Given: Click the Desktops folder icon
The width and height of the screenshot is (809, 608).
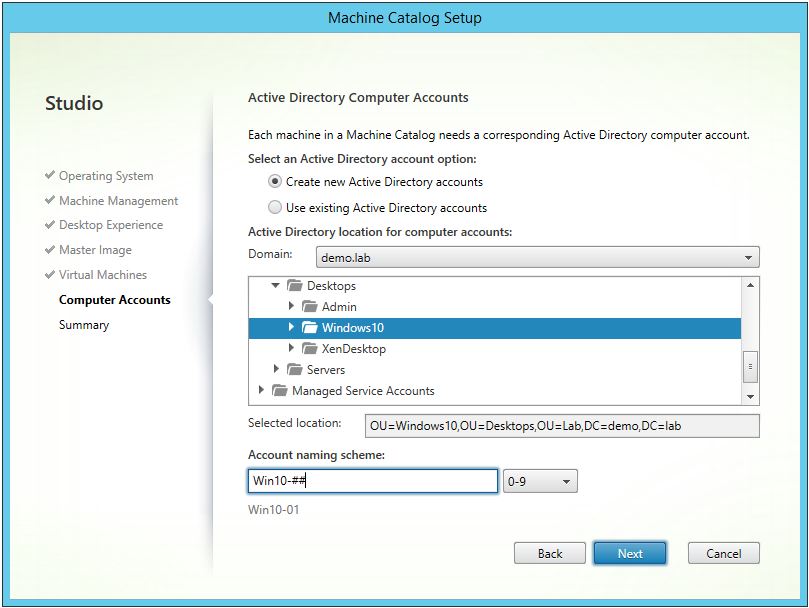Looking at the screenshot, I should [294, 286].
